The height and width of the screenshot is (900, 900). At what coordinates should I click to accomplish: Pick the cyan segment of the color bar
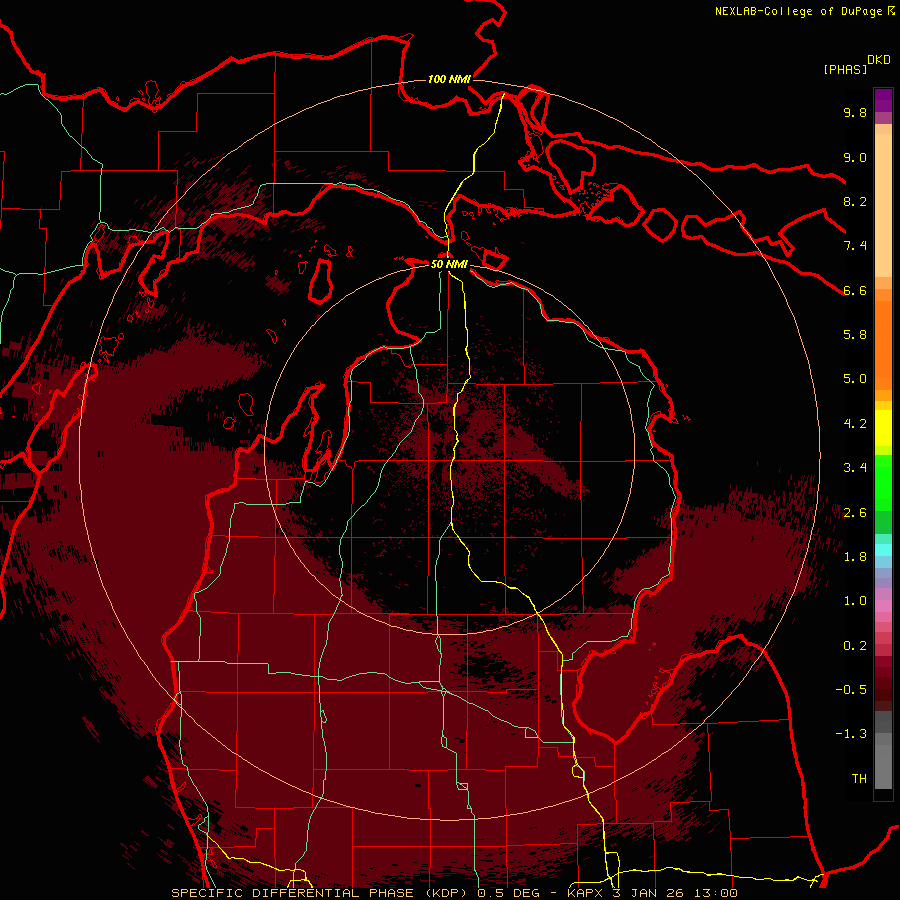(883, 550)
